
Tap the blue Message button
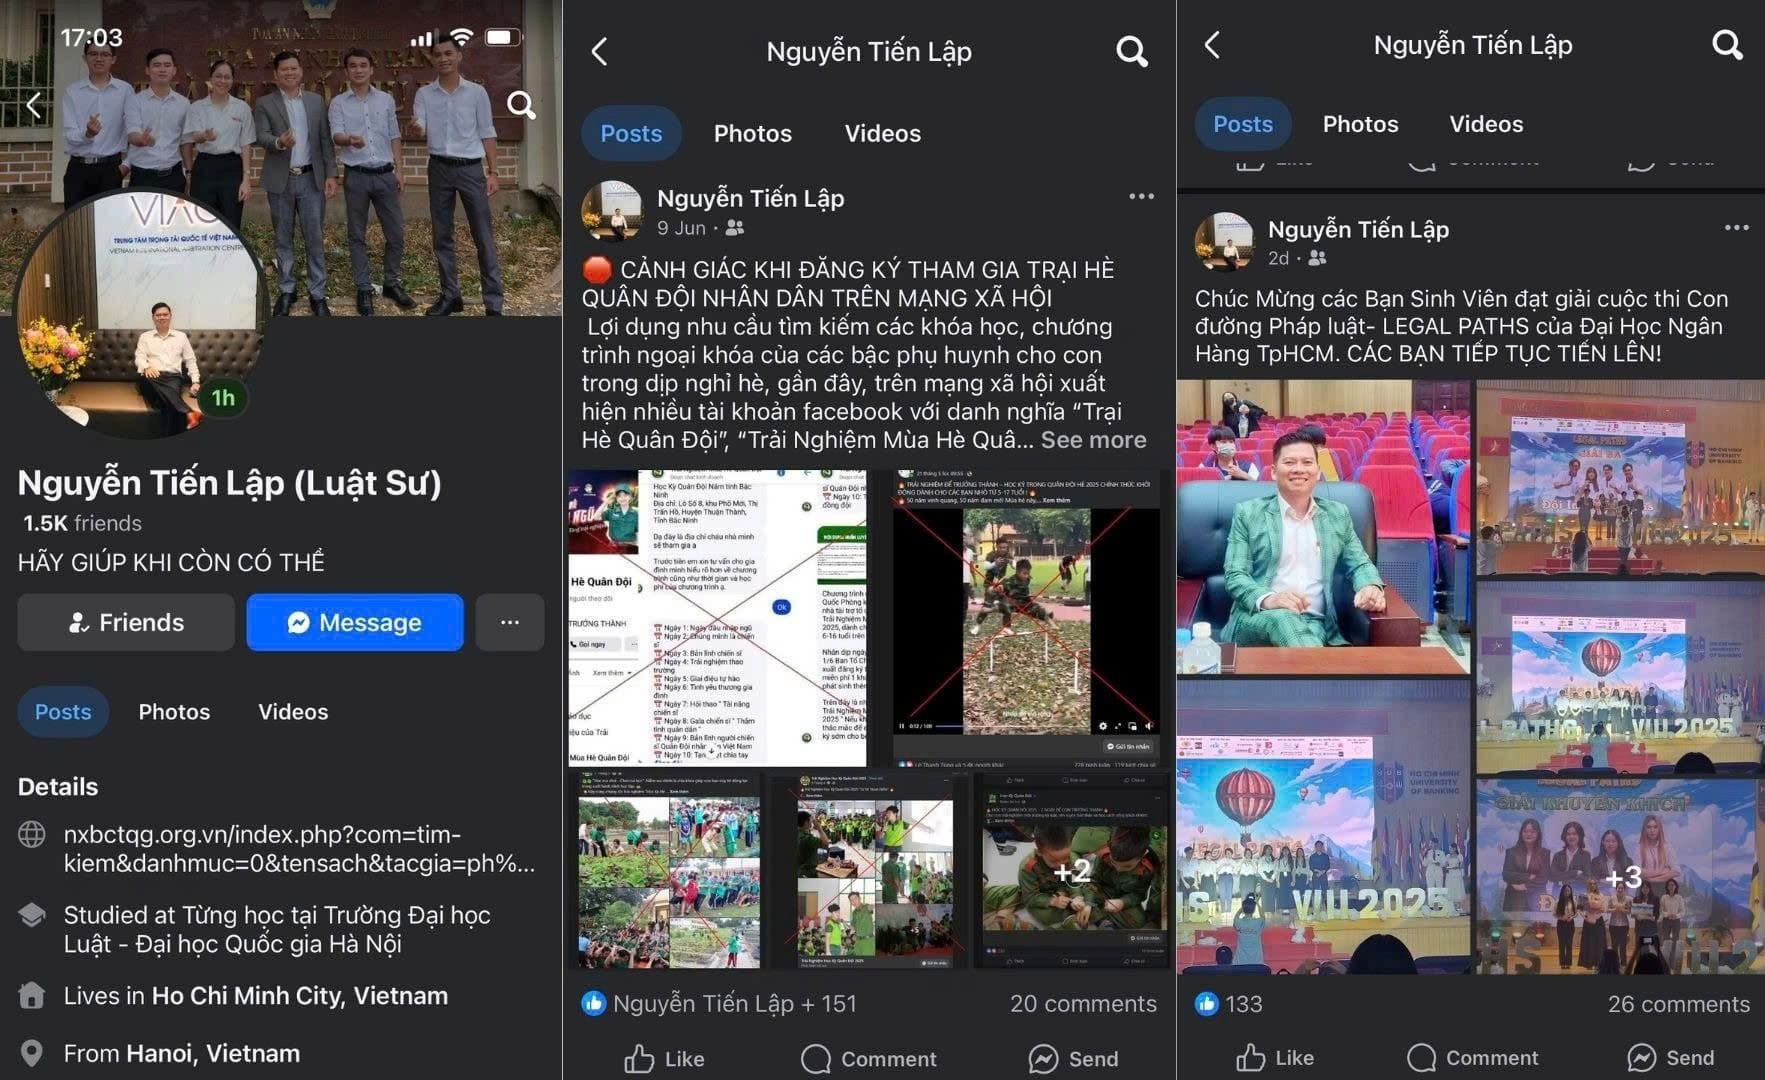click(x=354, y=622)
